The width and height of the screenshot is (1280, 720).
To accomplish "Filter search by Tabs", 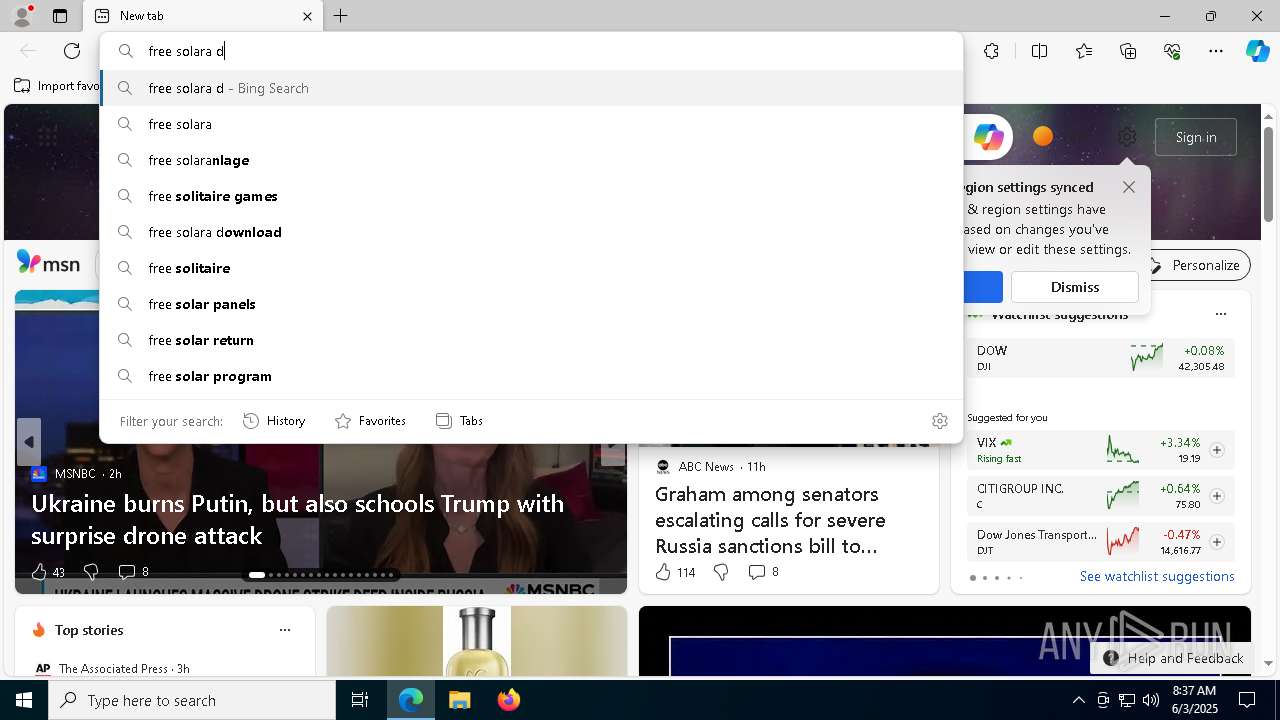I will 459,421.
